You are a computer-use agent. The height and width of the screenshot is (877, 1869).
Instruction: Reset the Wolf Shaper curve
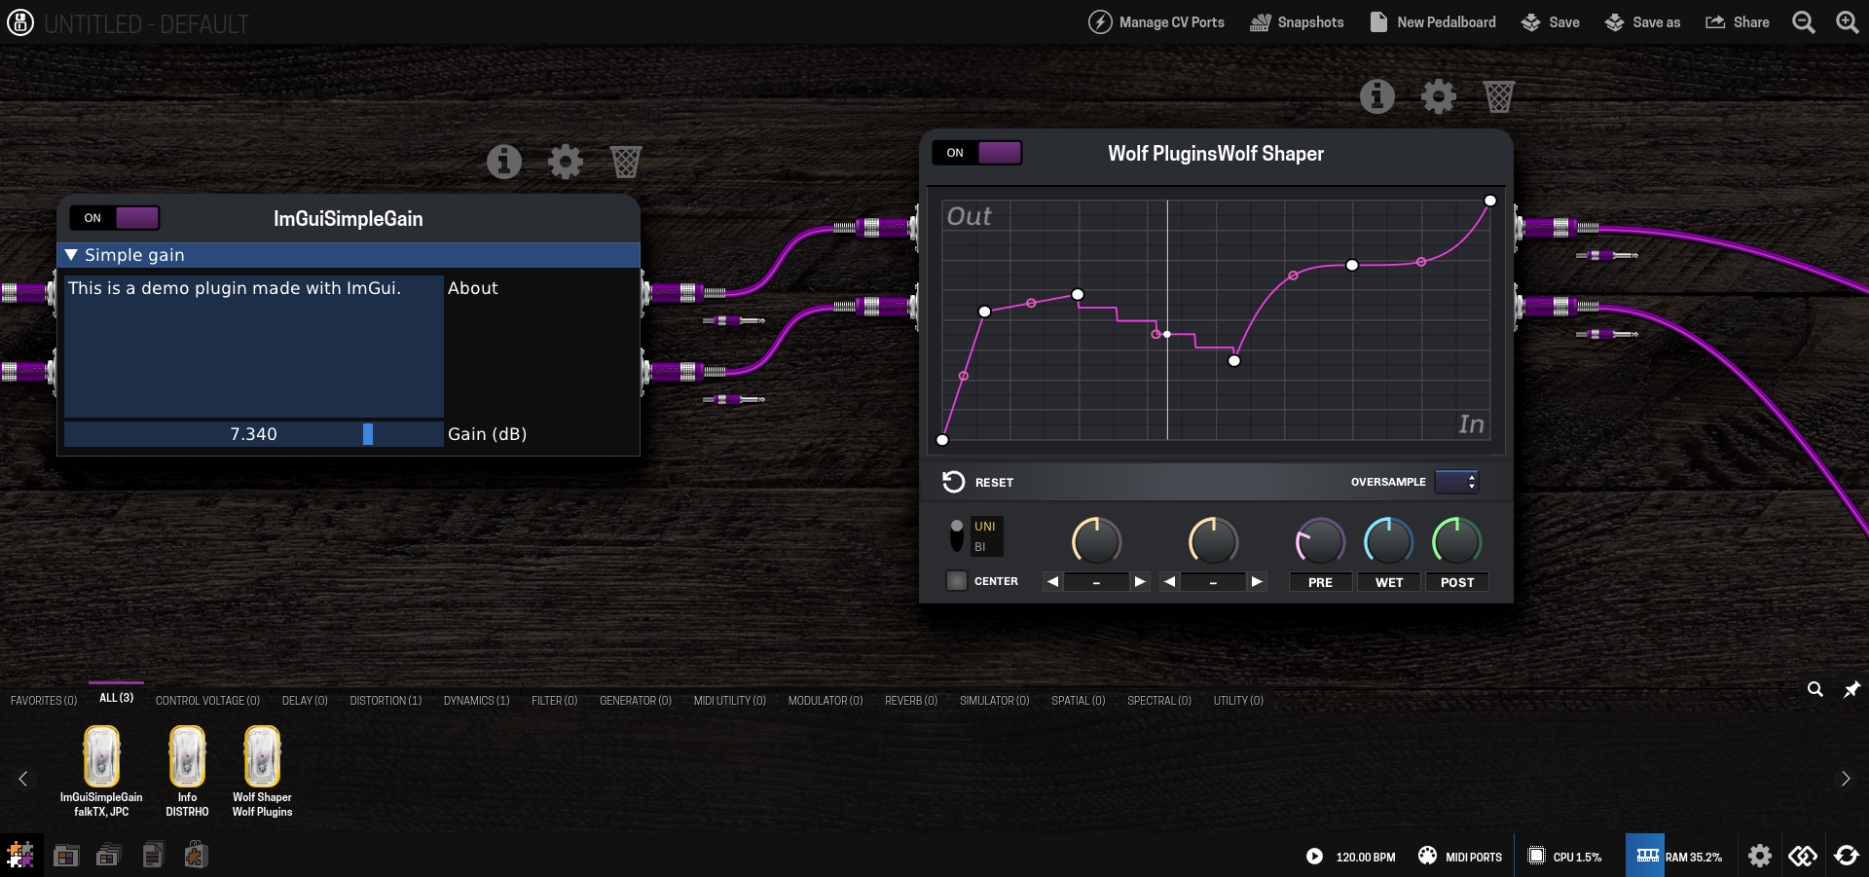pyautogui.click(x=978, y=482)
